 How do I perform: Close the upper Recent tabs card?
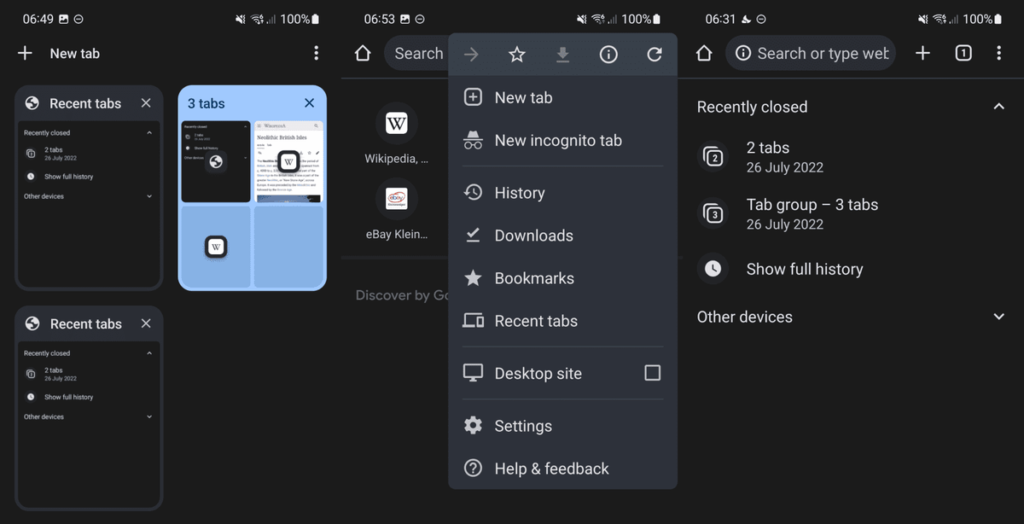point(146,103)
